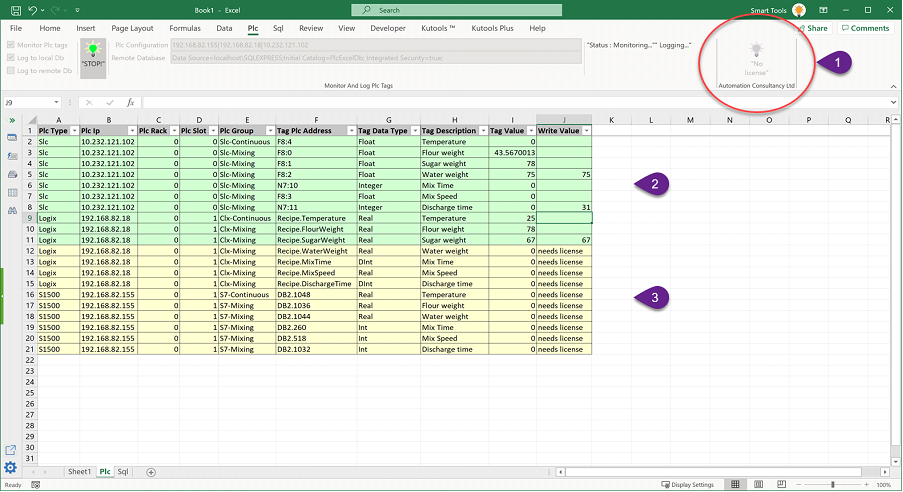Open the Tag Description filter dropdown
903x492 pixels.
pyautogui.click(x=483, y=131)
